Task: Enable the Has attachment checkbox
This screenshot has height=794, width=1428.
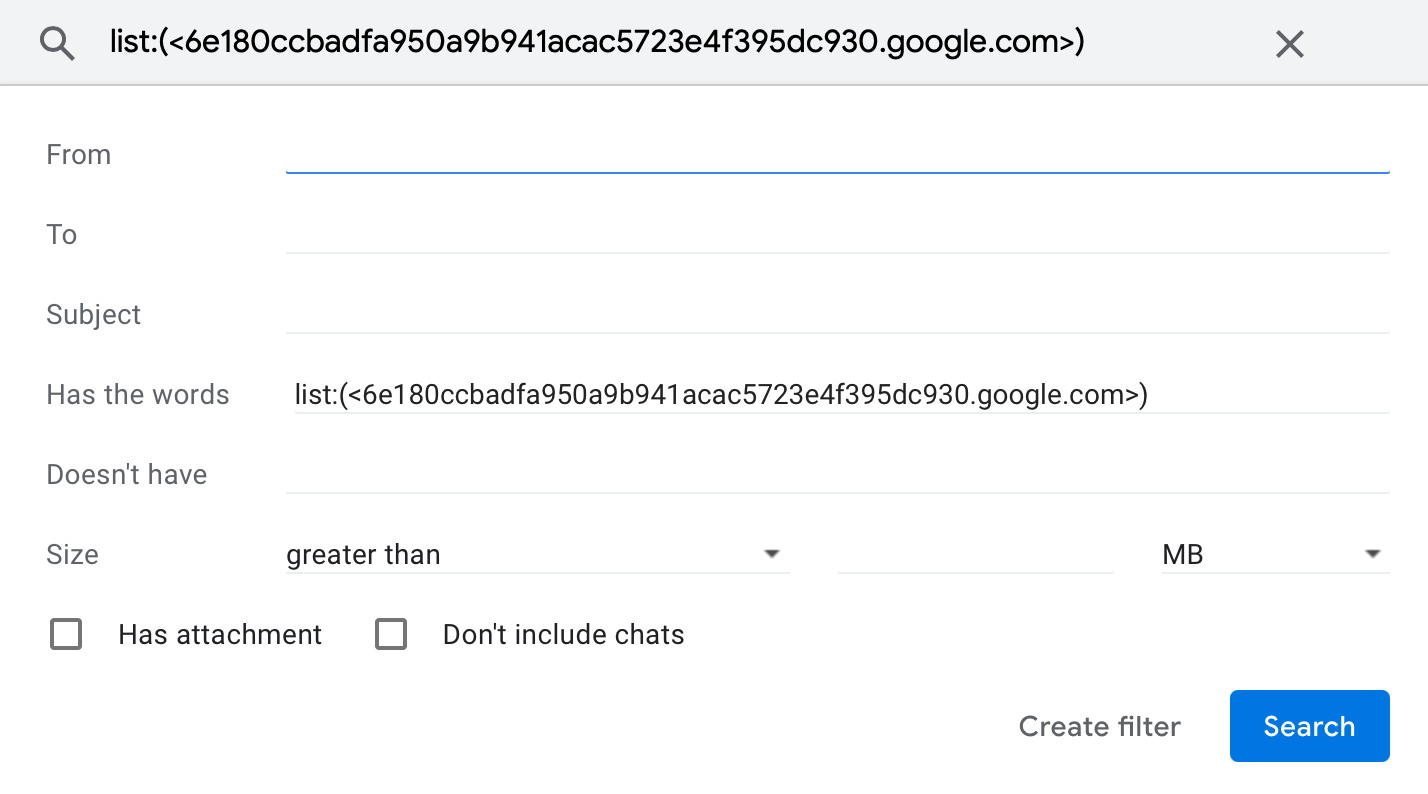Action: (x=65, y=634)
